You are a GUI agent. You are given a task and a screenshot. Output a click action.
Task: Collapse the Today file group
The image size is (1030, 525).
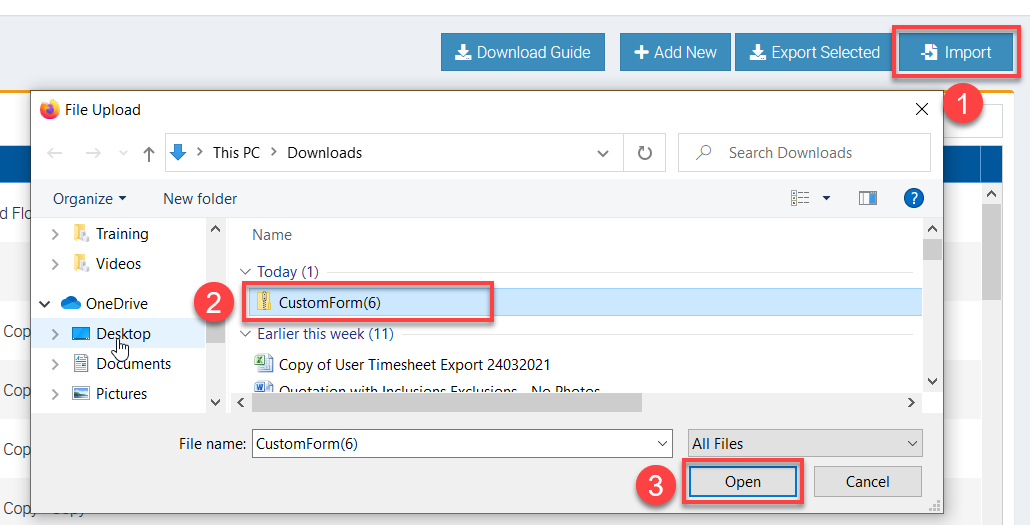246,272
